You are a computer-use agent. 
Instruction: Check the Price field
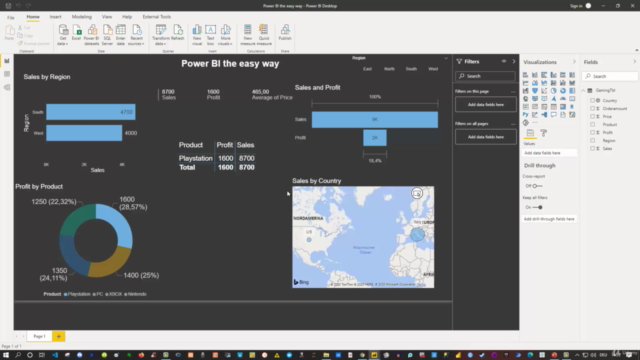(592, 116)
